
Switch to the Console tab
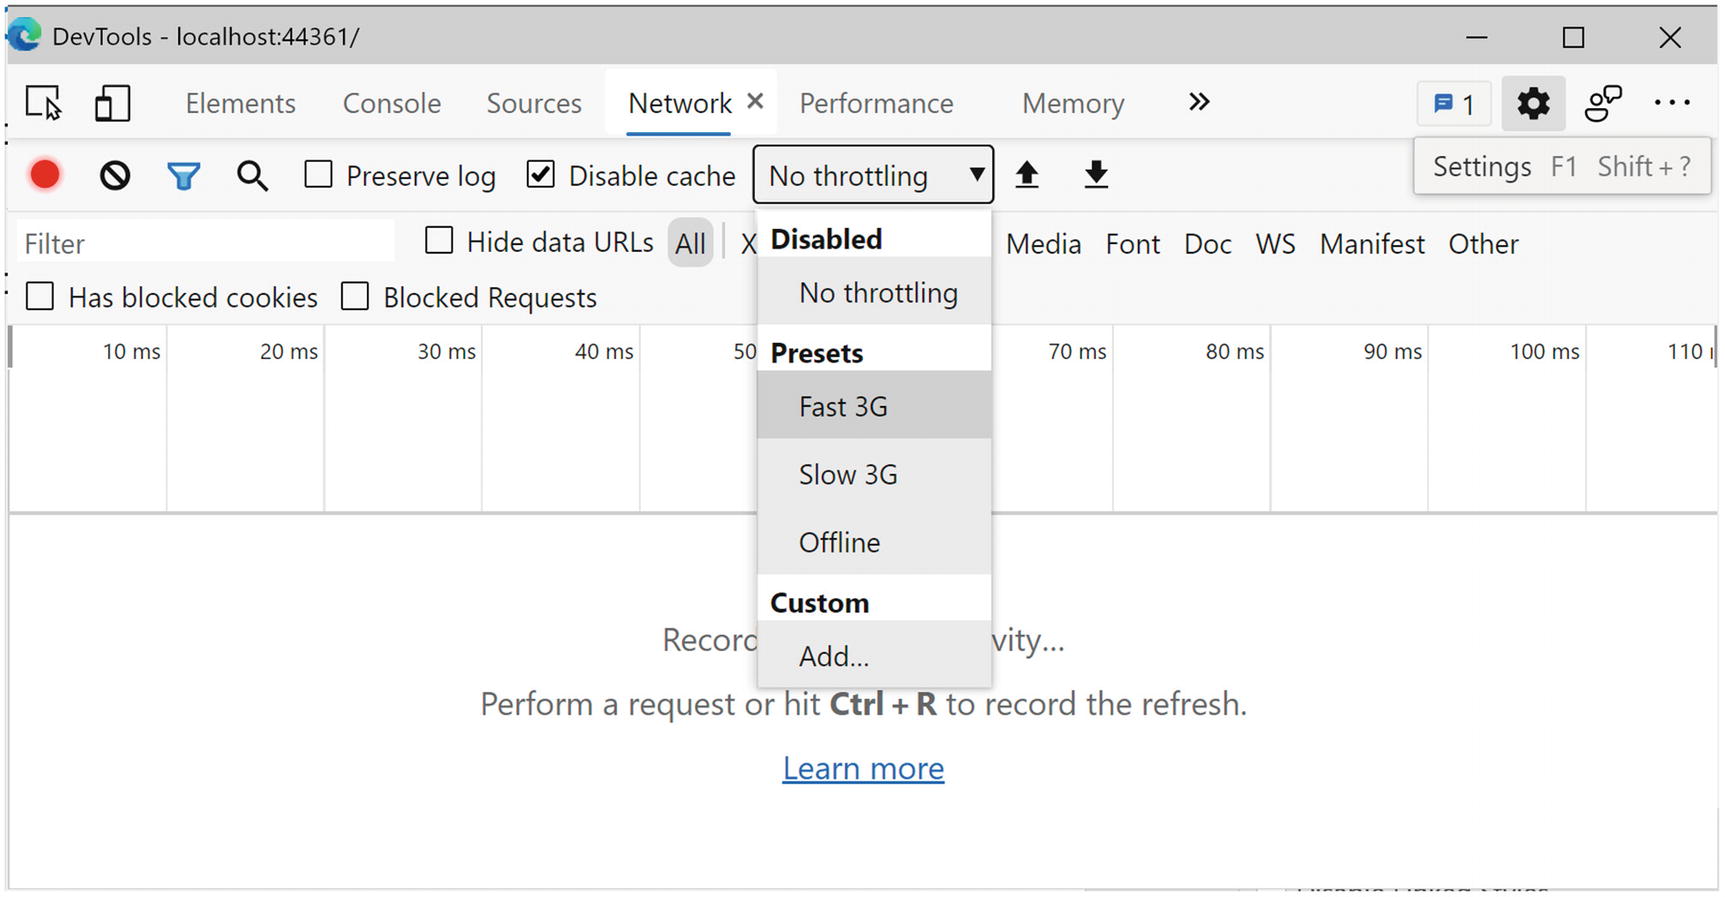(x=391, y=103)
